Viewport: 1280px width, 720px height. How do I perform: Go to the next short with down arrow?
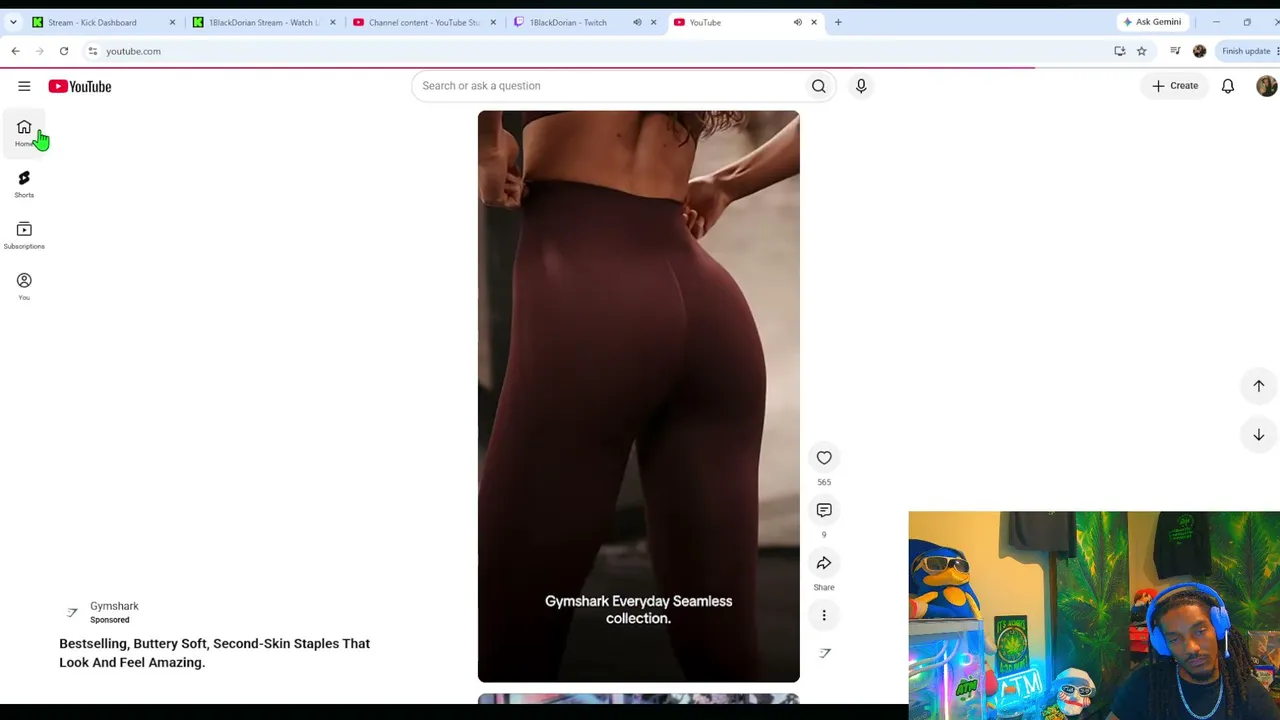(1259, 435)
